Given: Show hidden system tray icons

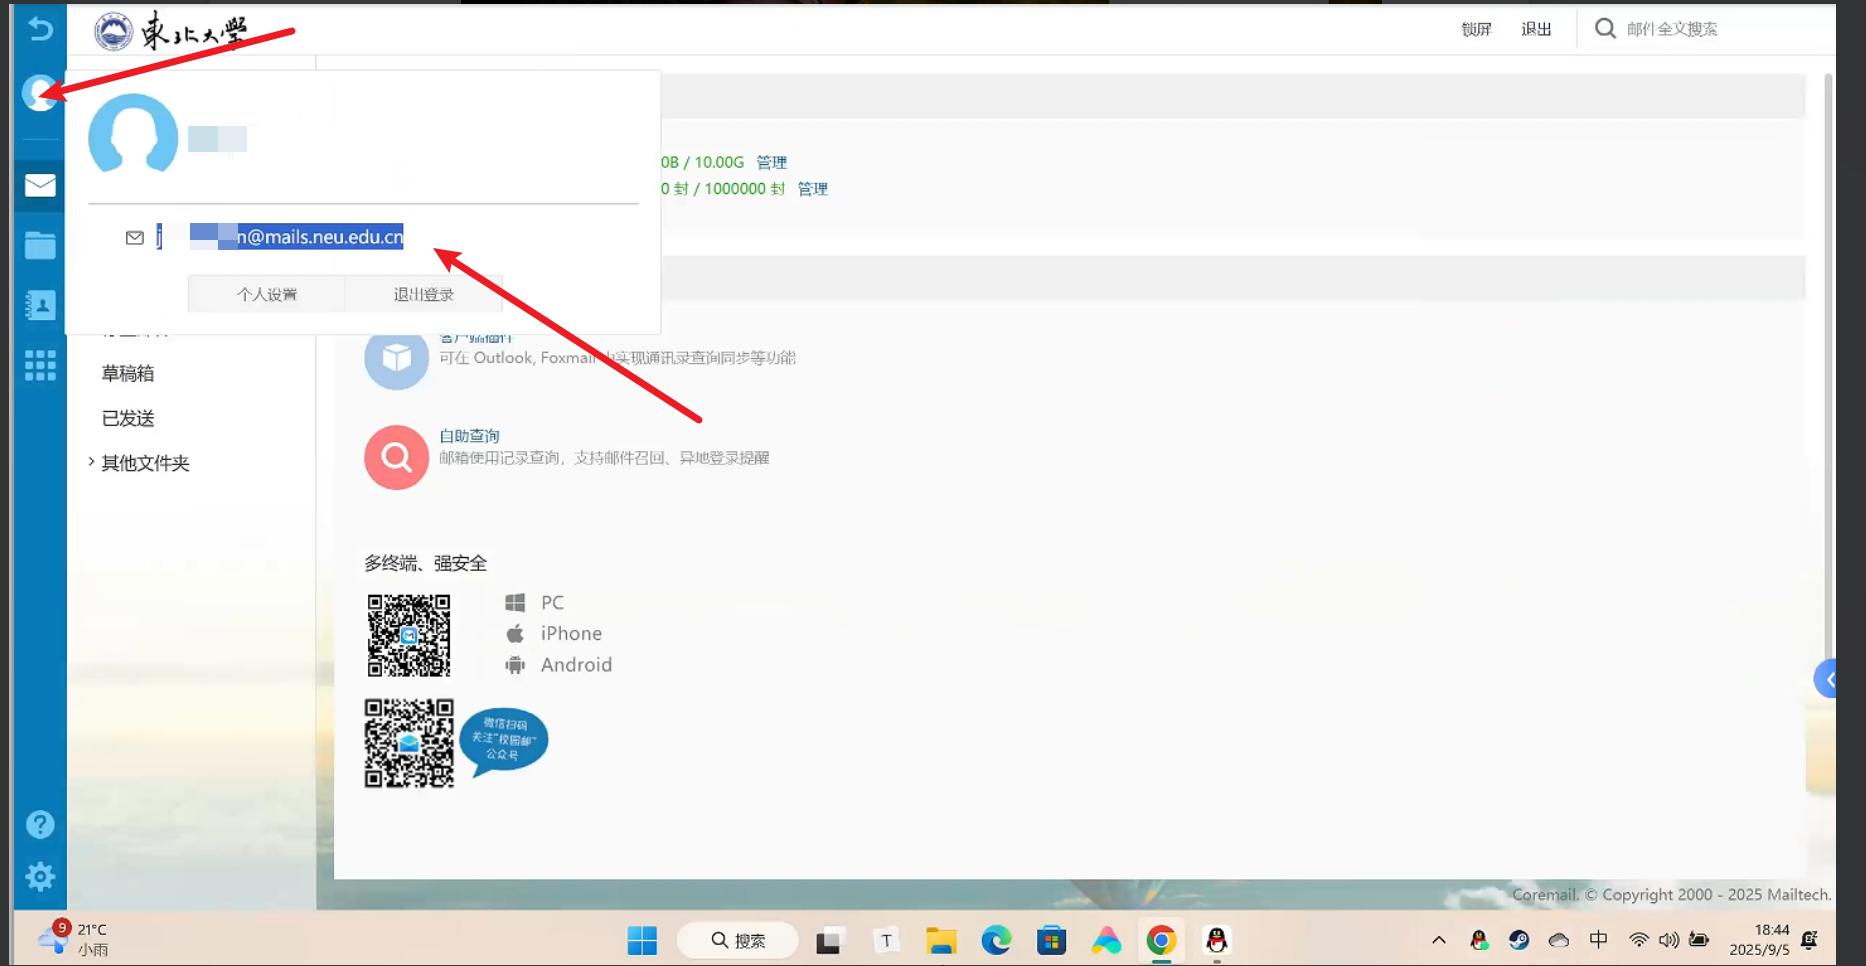Looking at the screenshot, I should 1439,940.
